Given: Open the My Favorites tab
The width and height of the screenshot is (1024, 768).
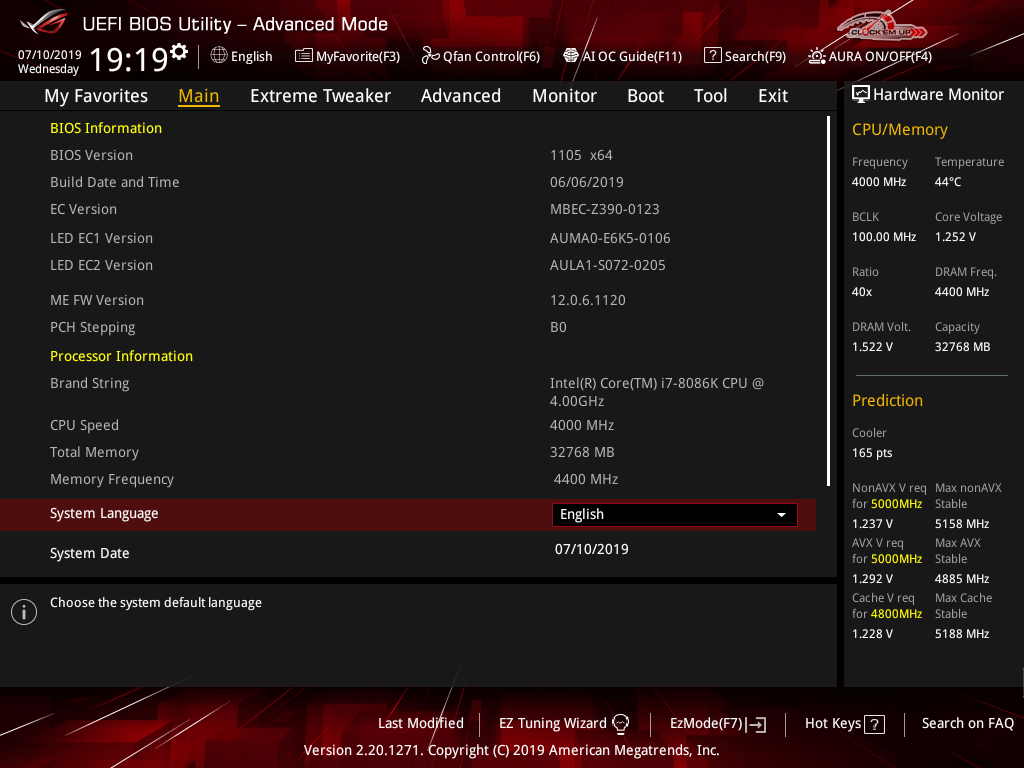Looking at the screenshot, I should pos(96,96).
